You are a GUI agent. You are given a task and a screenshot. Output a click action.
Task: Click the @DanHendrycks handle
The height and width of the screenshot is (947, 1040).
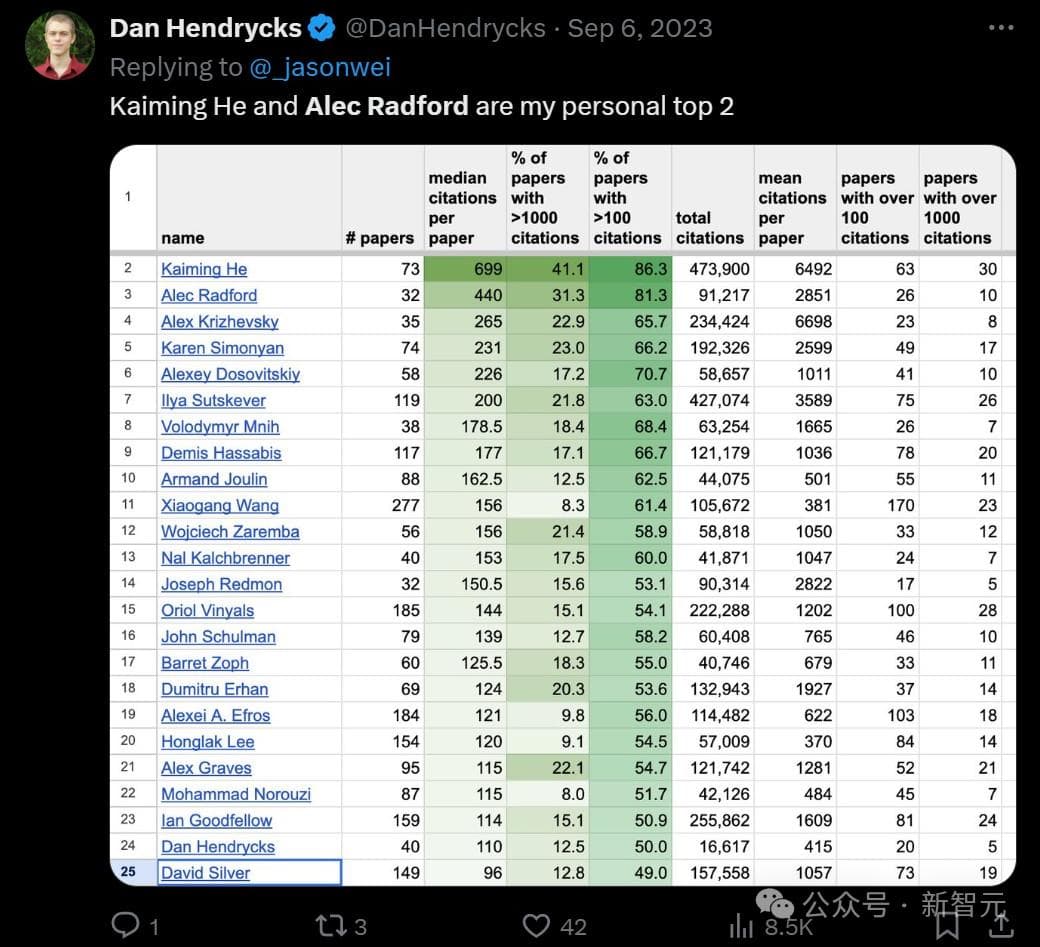tap(446, 28)
